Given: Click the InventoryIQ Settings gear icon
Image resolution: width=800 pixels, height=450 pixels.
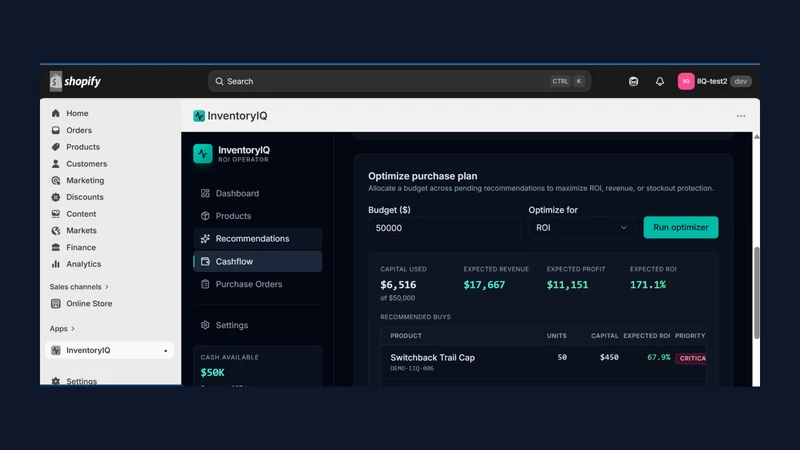Looking at the screenshot, I should click(x=205, y=325).
